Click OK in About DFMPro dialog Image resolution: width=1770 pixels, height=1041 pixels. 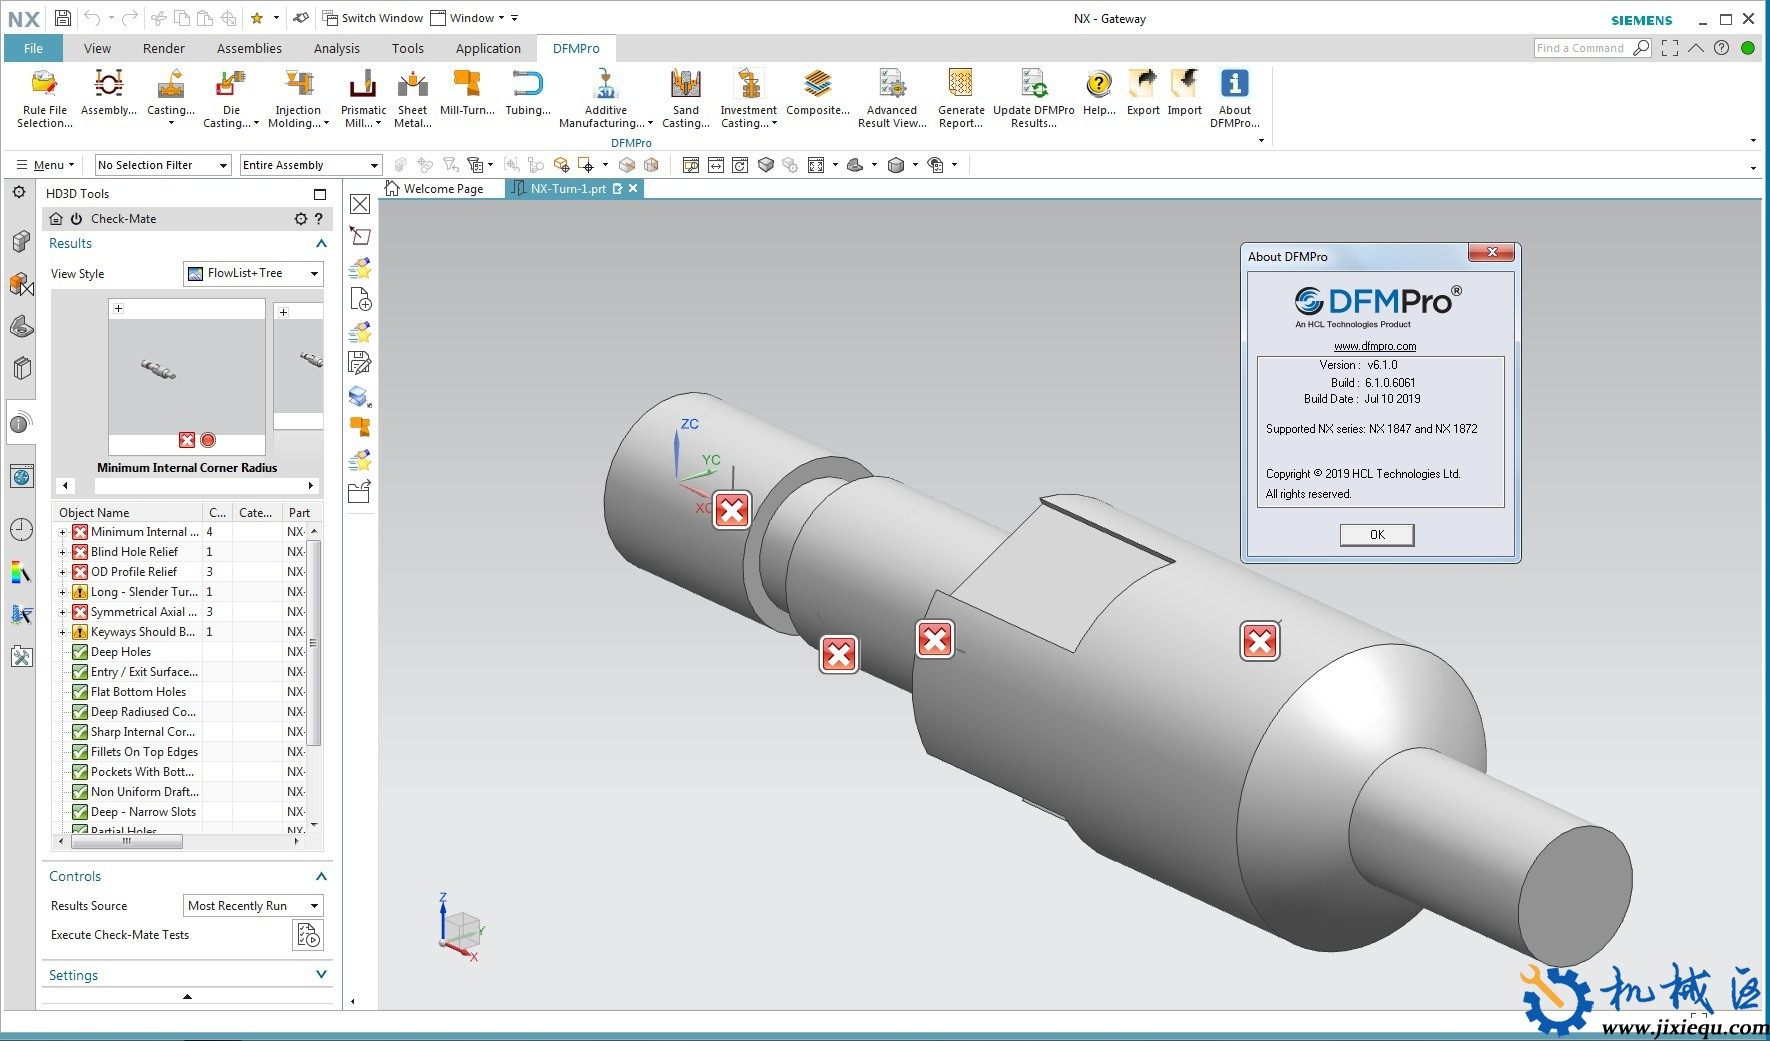pyautogui.click(x=1376, y=535)
